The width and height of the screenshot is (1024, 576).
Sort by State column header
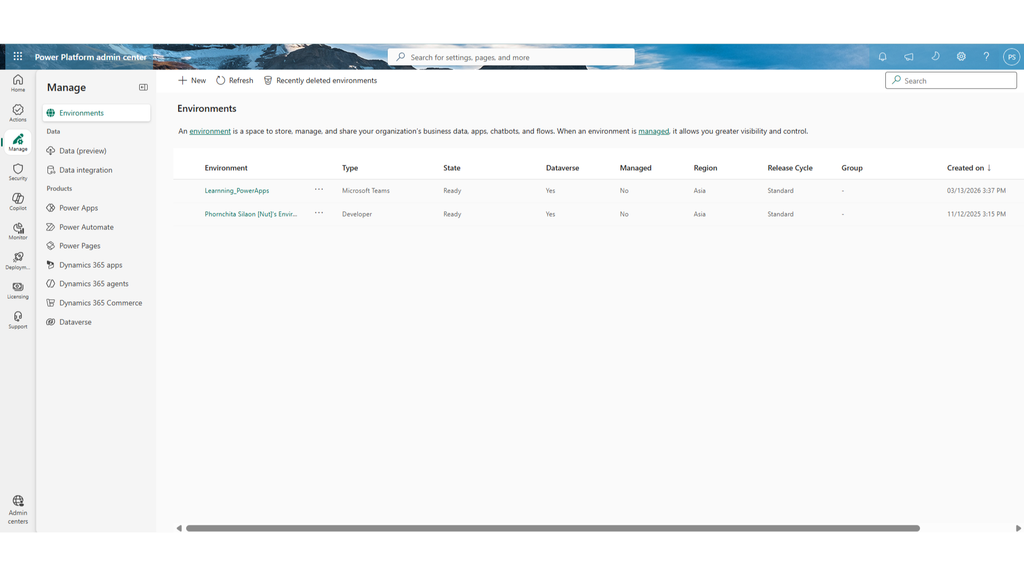(x=452, y=168)
